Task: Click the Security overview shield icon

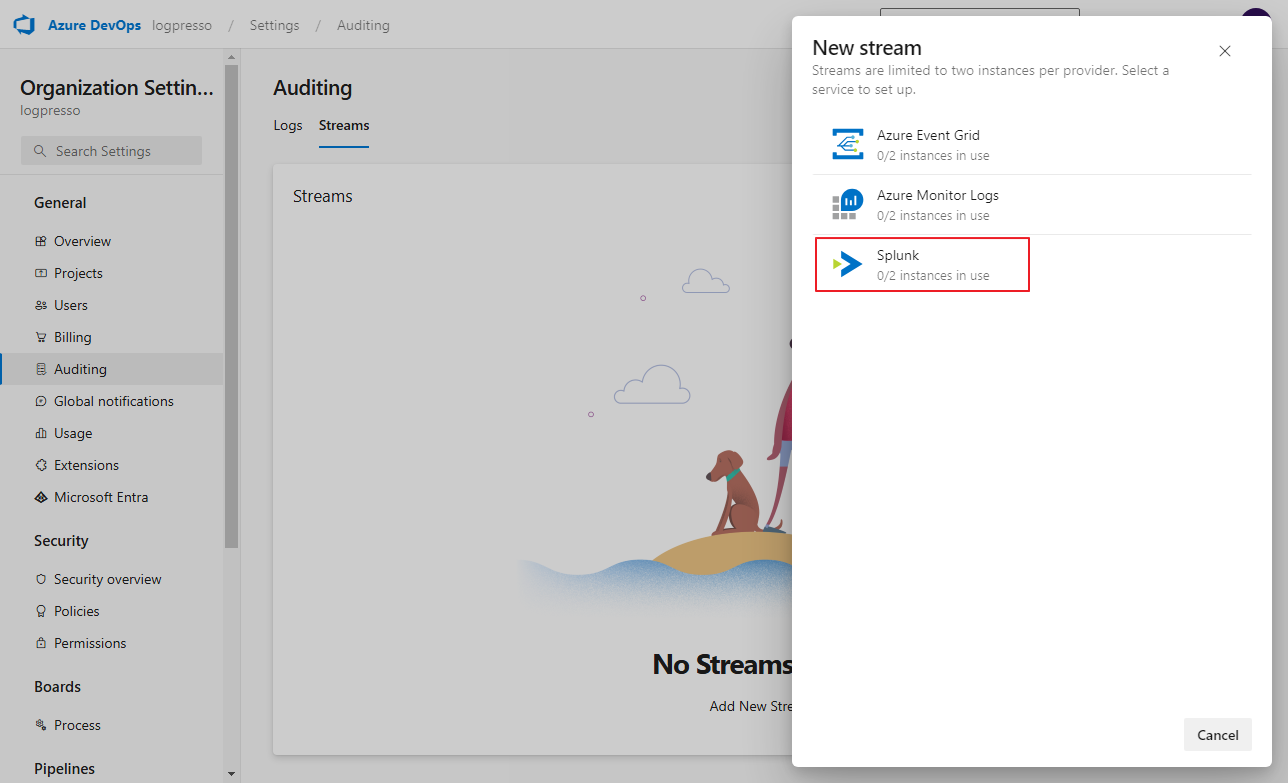Action: coord(41,579)
